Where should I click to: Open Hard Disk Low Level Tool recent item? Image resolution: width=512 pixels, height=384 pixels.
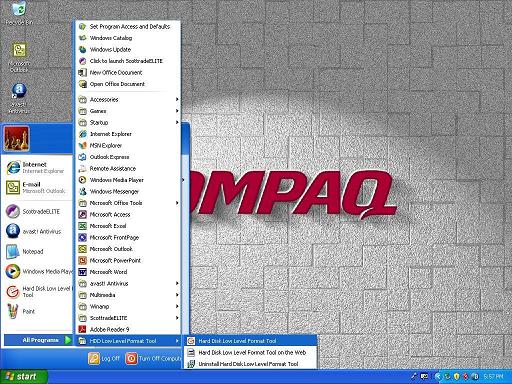pos(37,292)
